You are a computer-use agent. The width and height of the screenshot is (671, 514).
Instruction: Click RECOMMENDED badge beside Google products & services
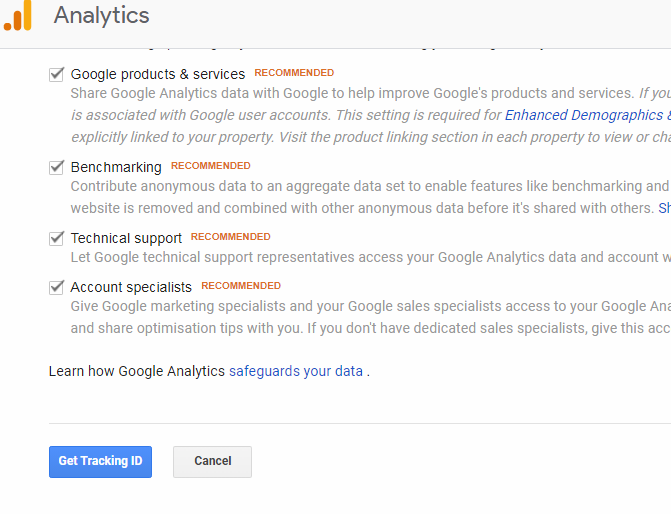point(294,73)
